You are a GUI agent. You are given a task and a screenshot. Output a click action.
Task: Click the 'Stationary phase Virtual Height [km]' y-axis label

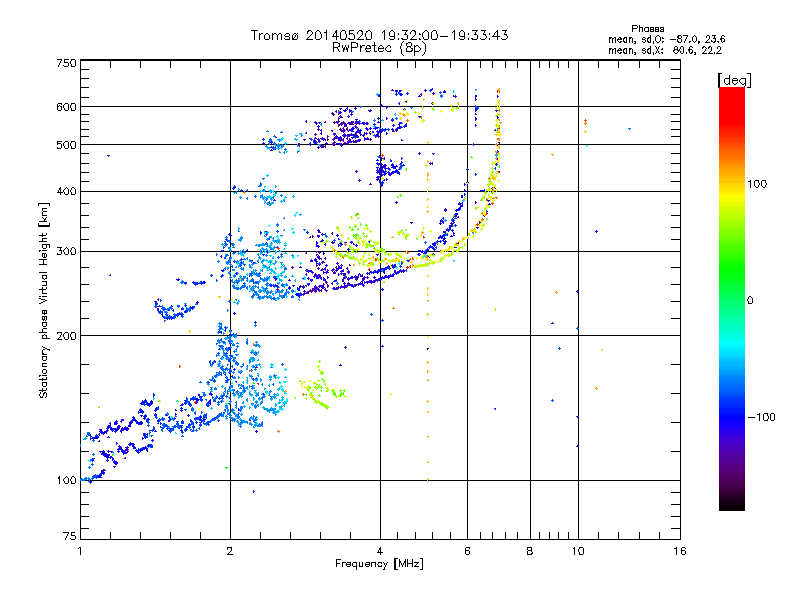43,300
